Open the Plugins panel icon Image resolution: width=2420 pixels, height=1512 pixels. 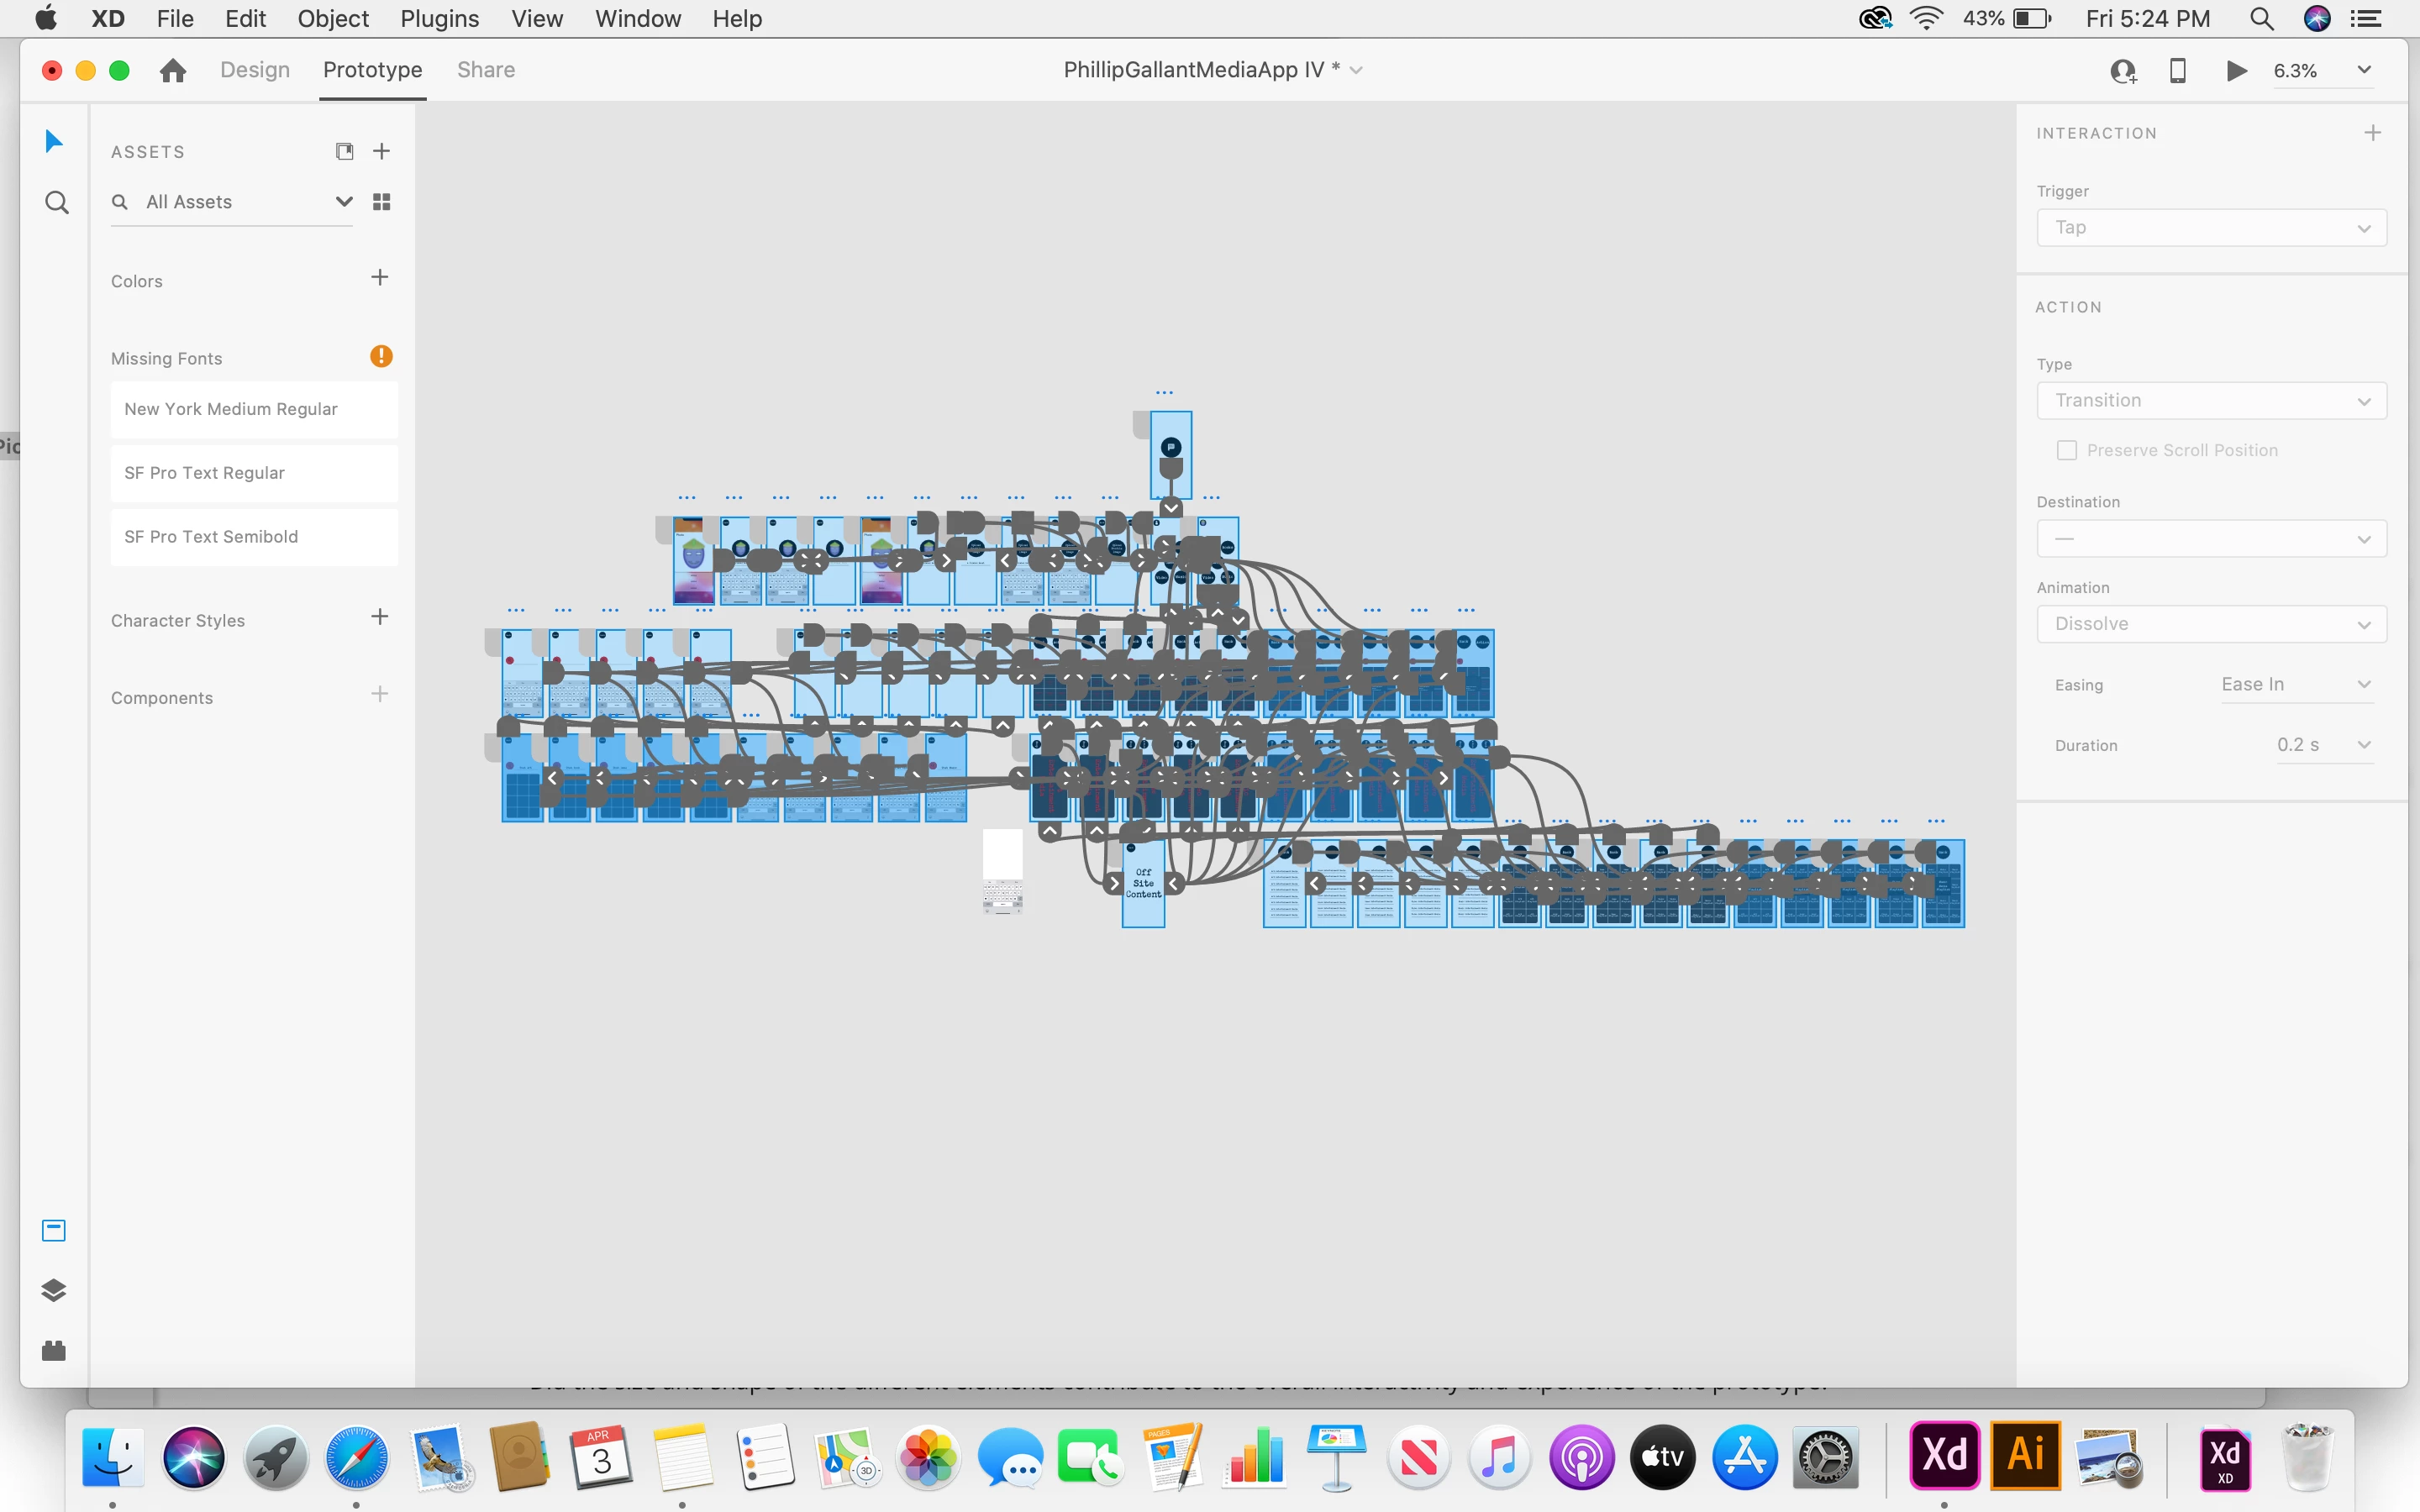click(54, 1351)
